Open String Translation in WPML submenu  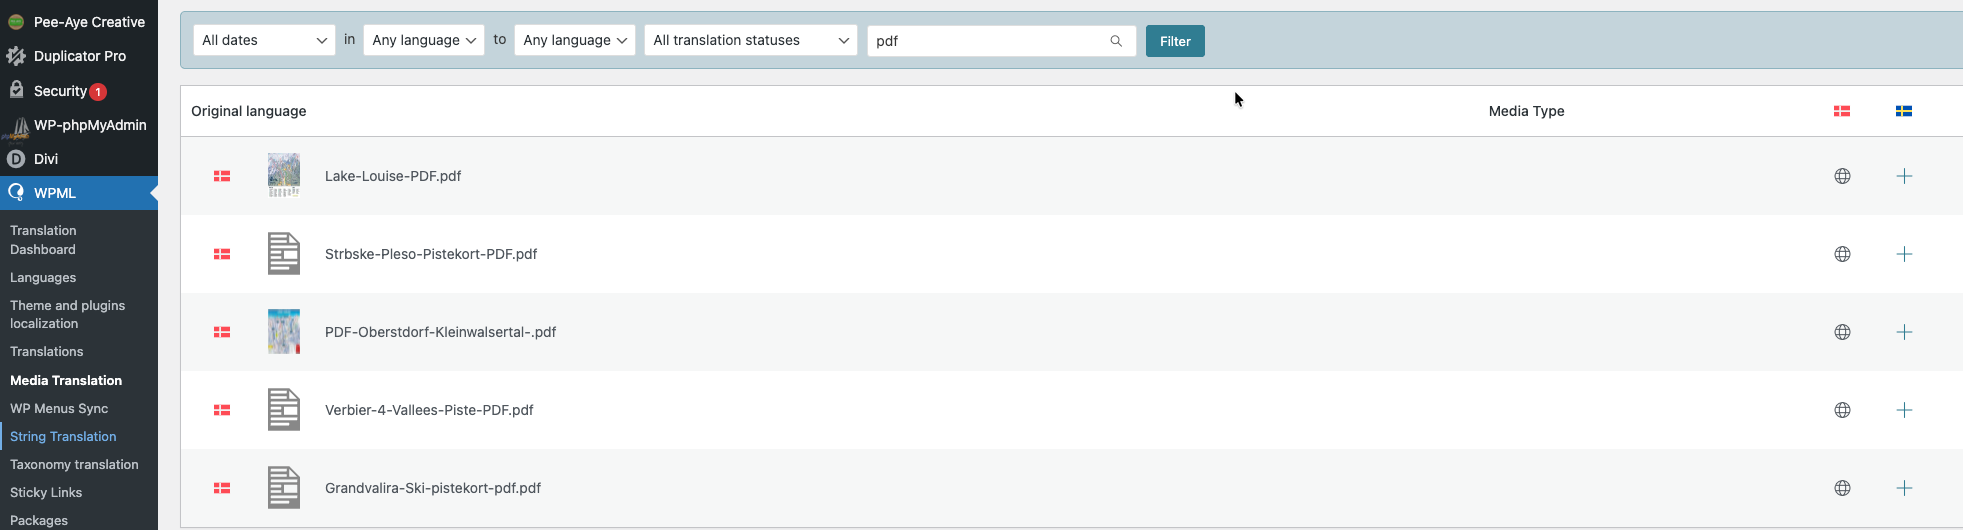63,436
